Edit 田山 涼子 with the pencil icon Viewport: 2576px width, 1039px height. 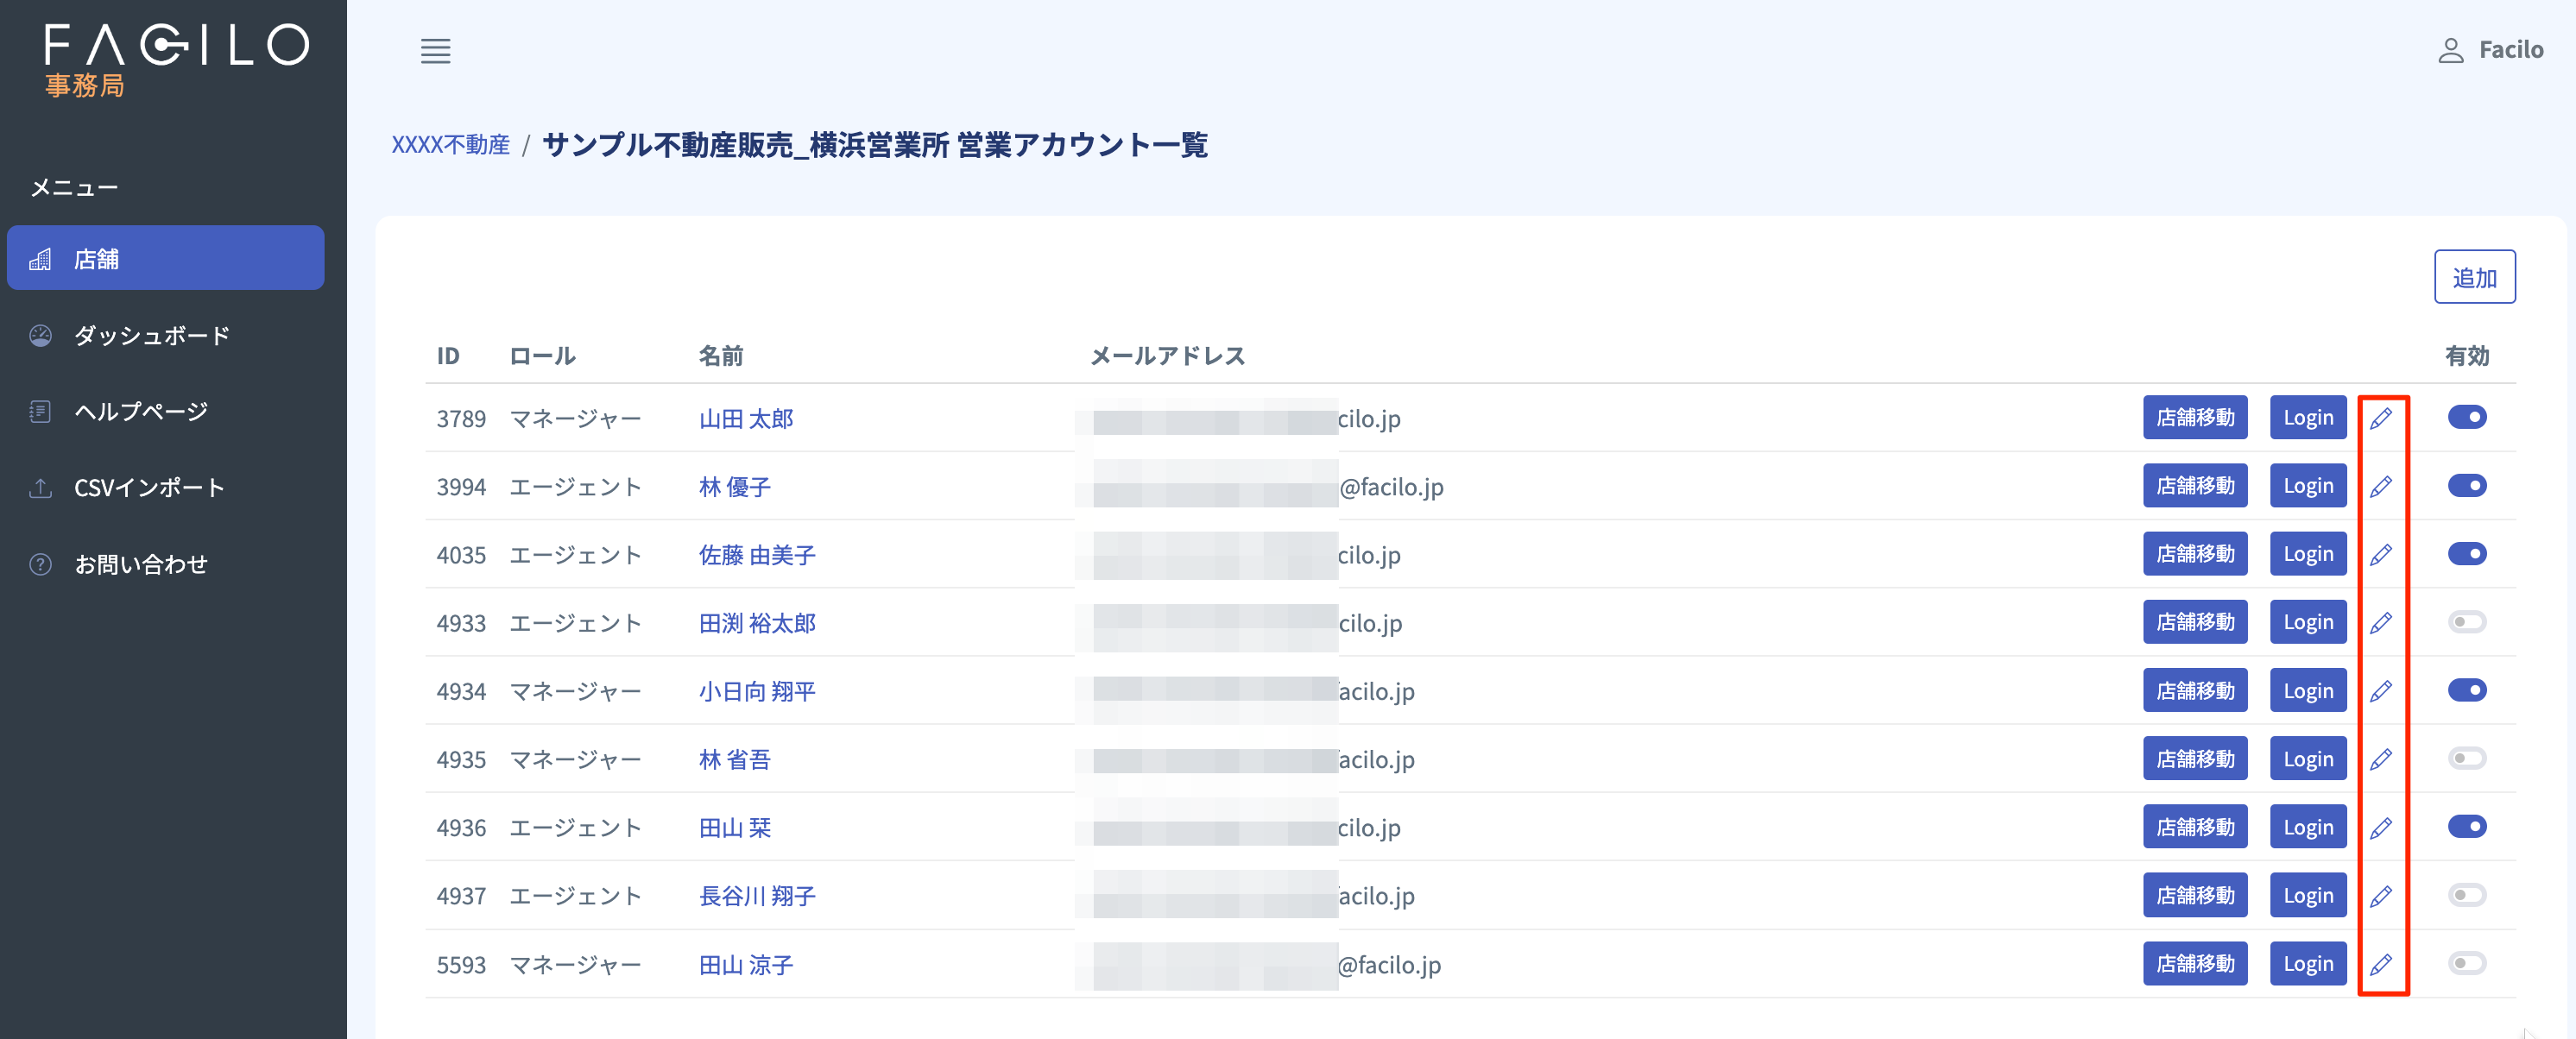[x=2381, y=965]
